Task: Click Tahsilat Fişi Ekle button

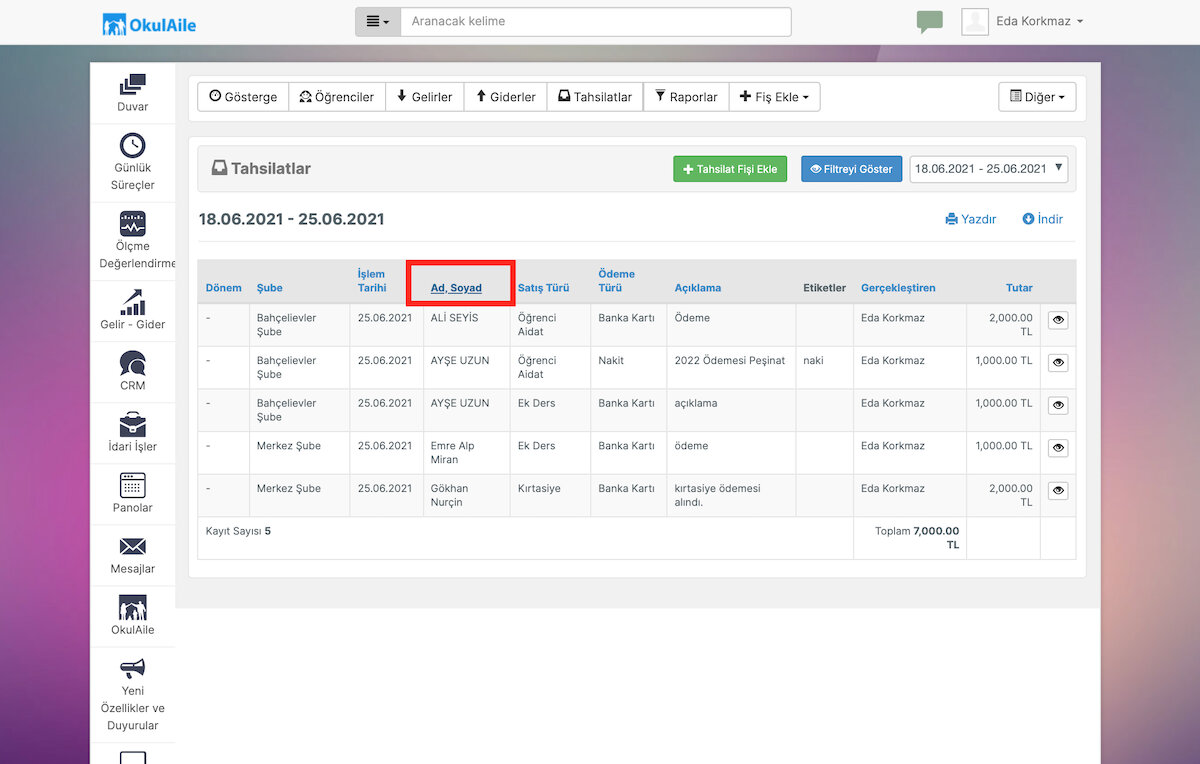Action: [730, 169]
